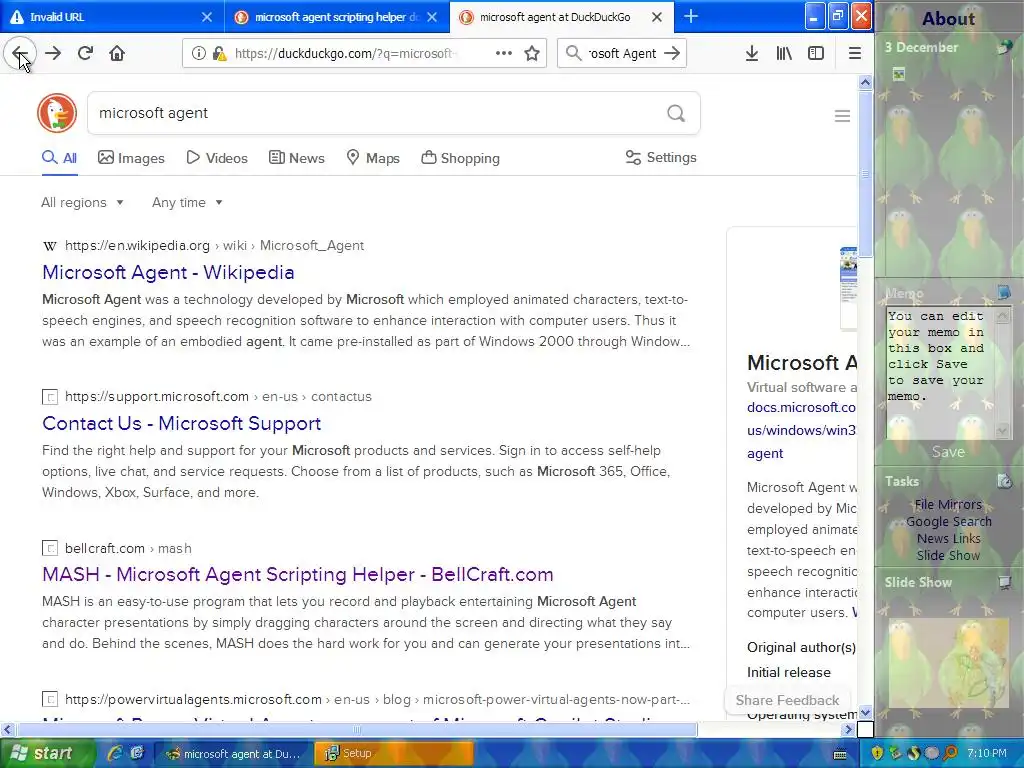Submit search bar query with arrow

point(672,53)
